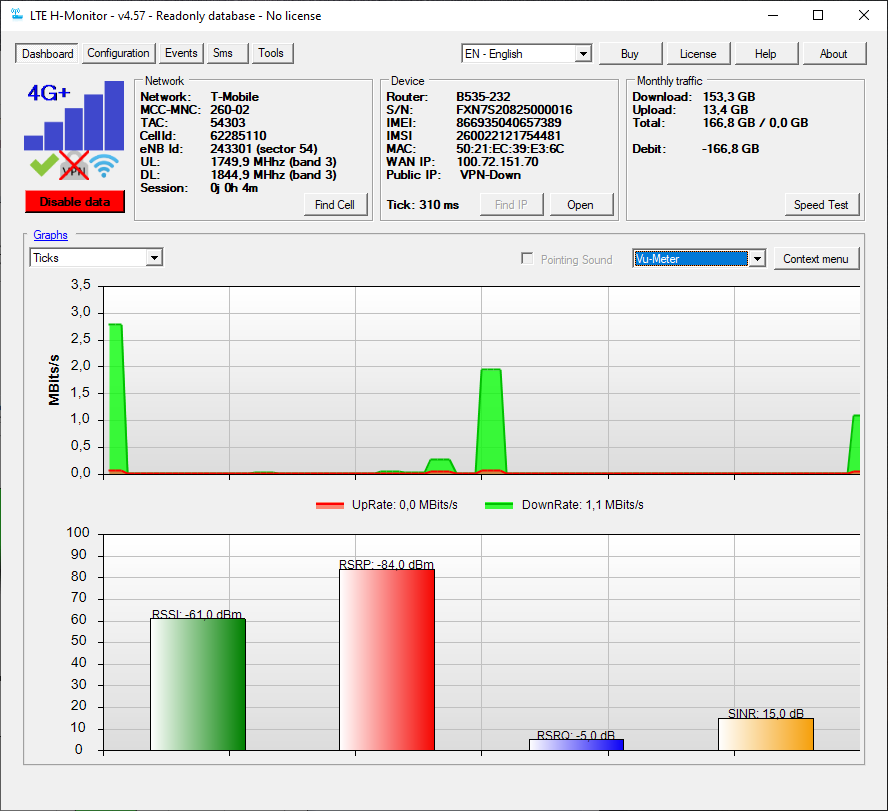Click the About button
The image size is (888, 811).
click(x=834, y=54)
